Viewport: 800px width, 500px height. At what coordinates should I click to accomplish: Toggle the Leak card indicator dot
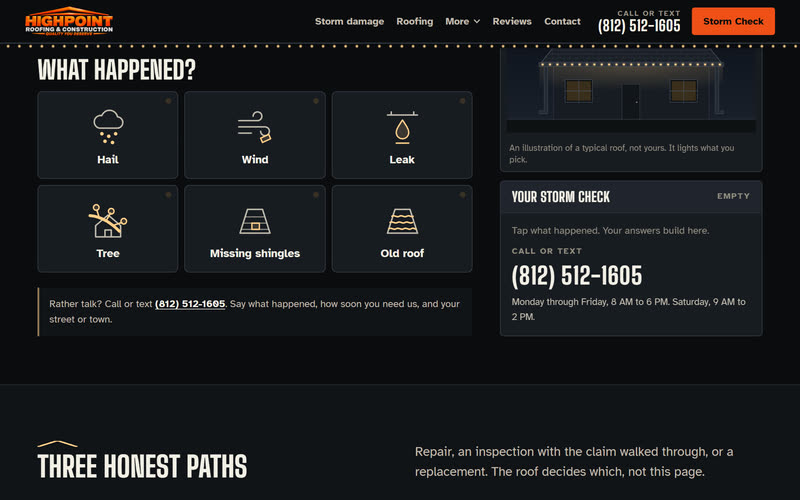click(463, 101)
